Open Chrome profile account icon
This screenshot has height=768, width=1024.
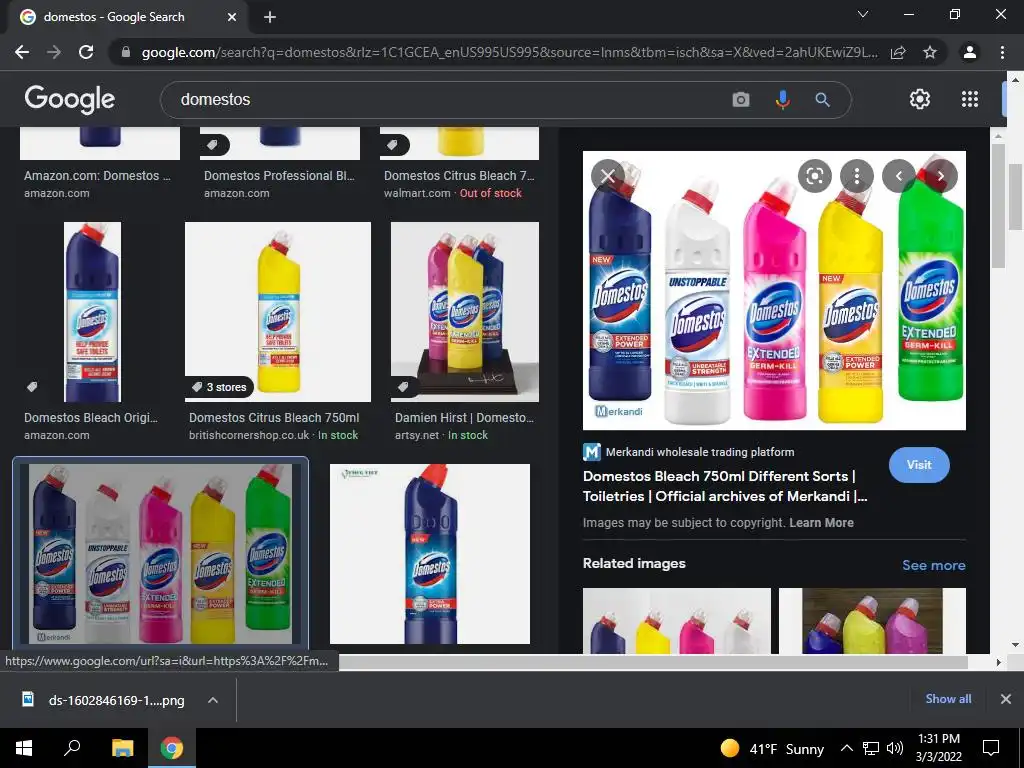970,52
